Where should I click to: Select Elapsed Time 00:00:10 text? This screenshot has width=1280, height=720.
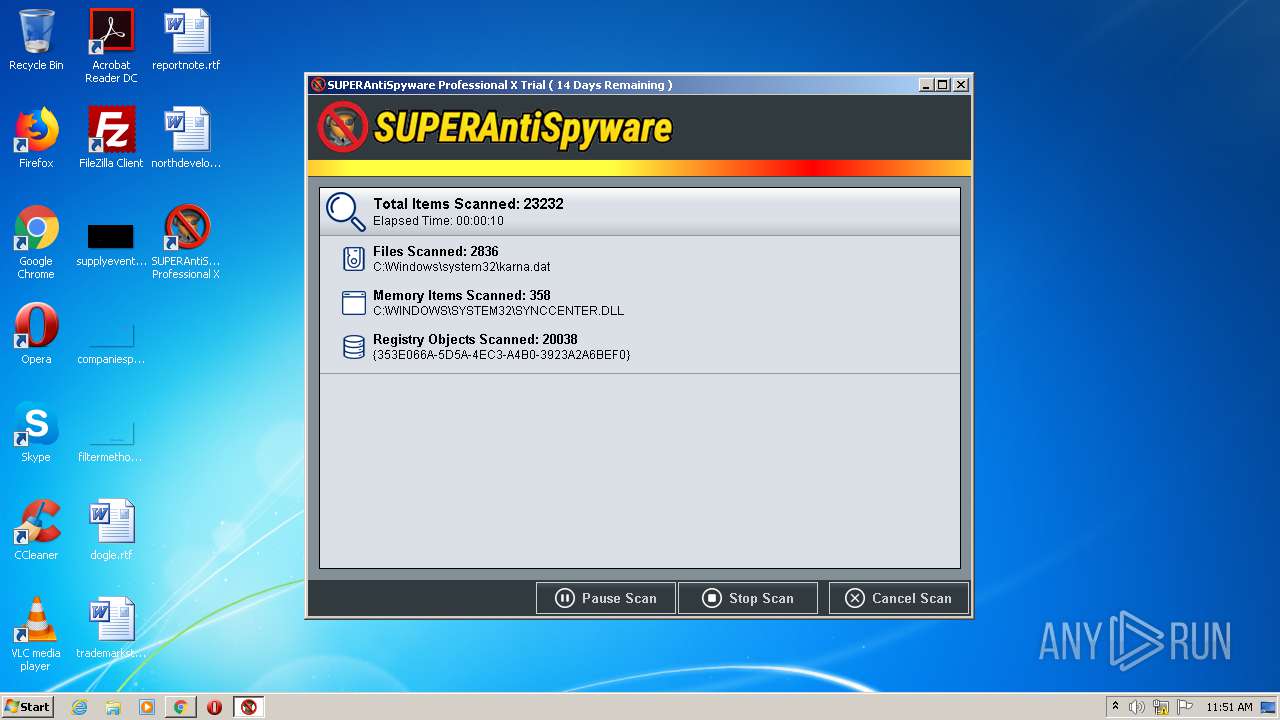pyautogui.click(x=438, y=221)
